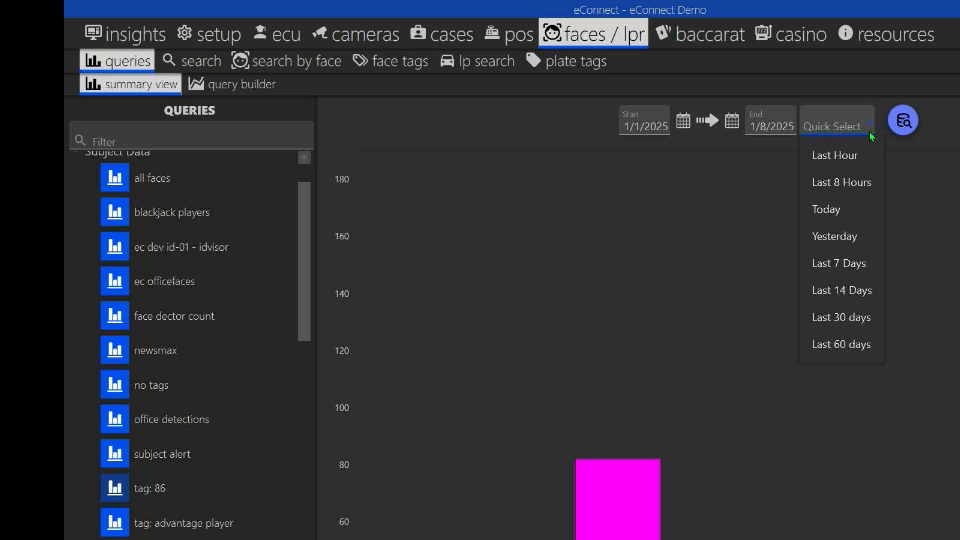960x540 pixels.
Task: Switch to the casino tab
Action: click(790, 34)
